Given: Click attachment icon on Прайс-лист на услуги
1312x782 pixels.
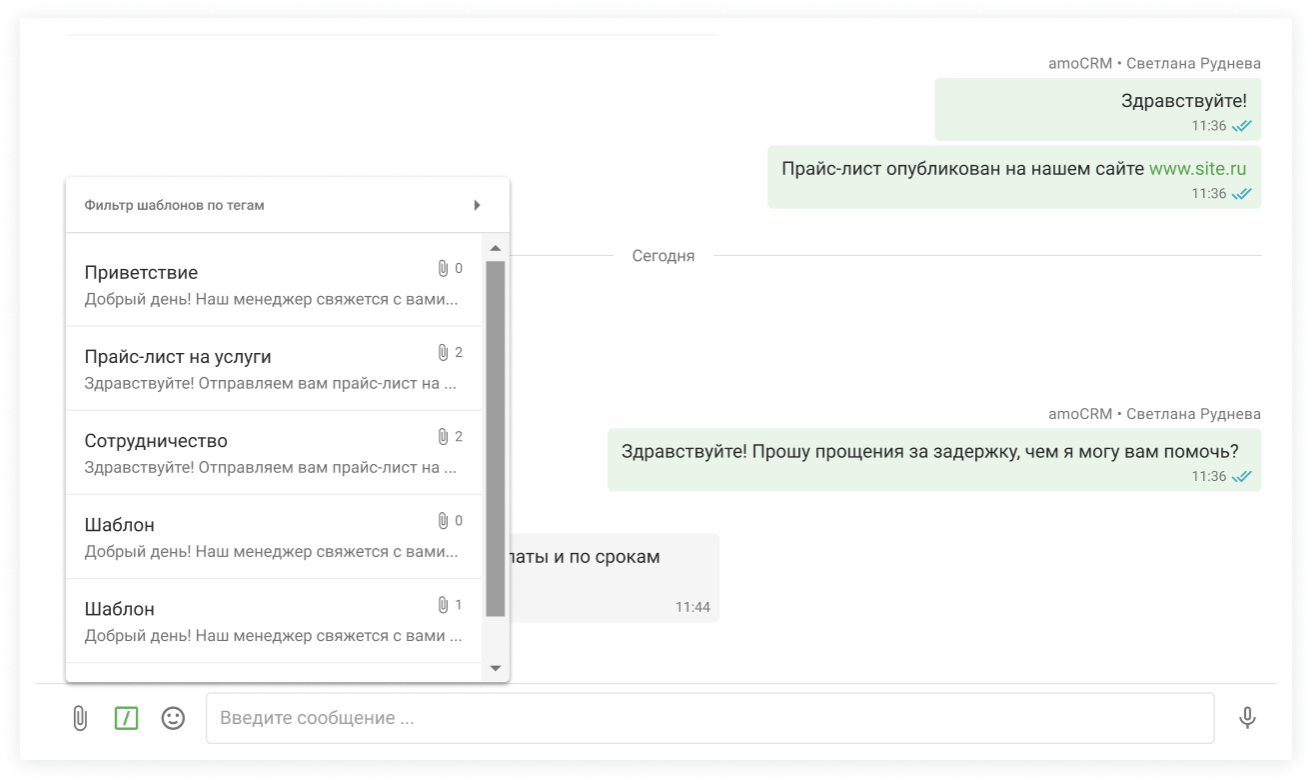Looking at the screenshot, I should 443,353.
